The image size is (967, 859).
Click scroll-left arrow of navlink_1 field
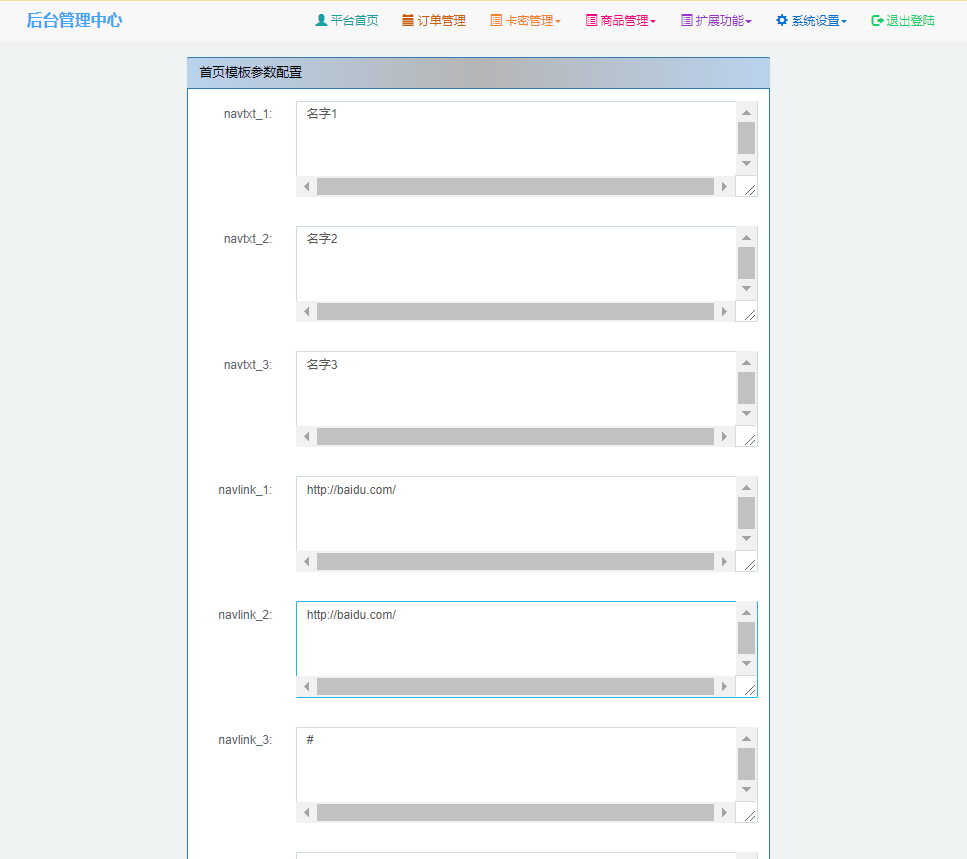tap(307, 562)
